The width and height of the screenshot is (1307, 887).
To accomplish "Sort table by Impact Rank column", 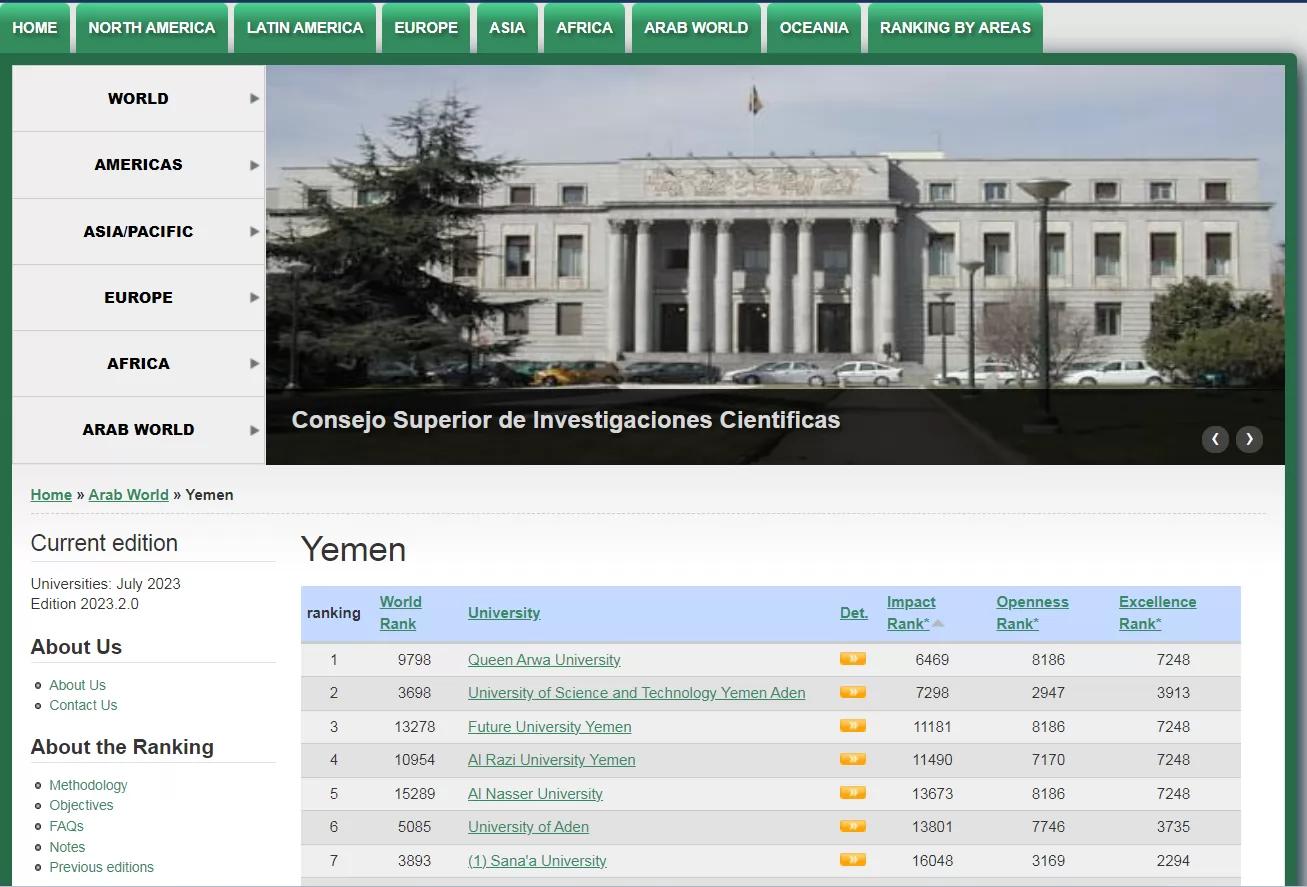I will point(911,613).
